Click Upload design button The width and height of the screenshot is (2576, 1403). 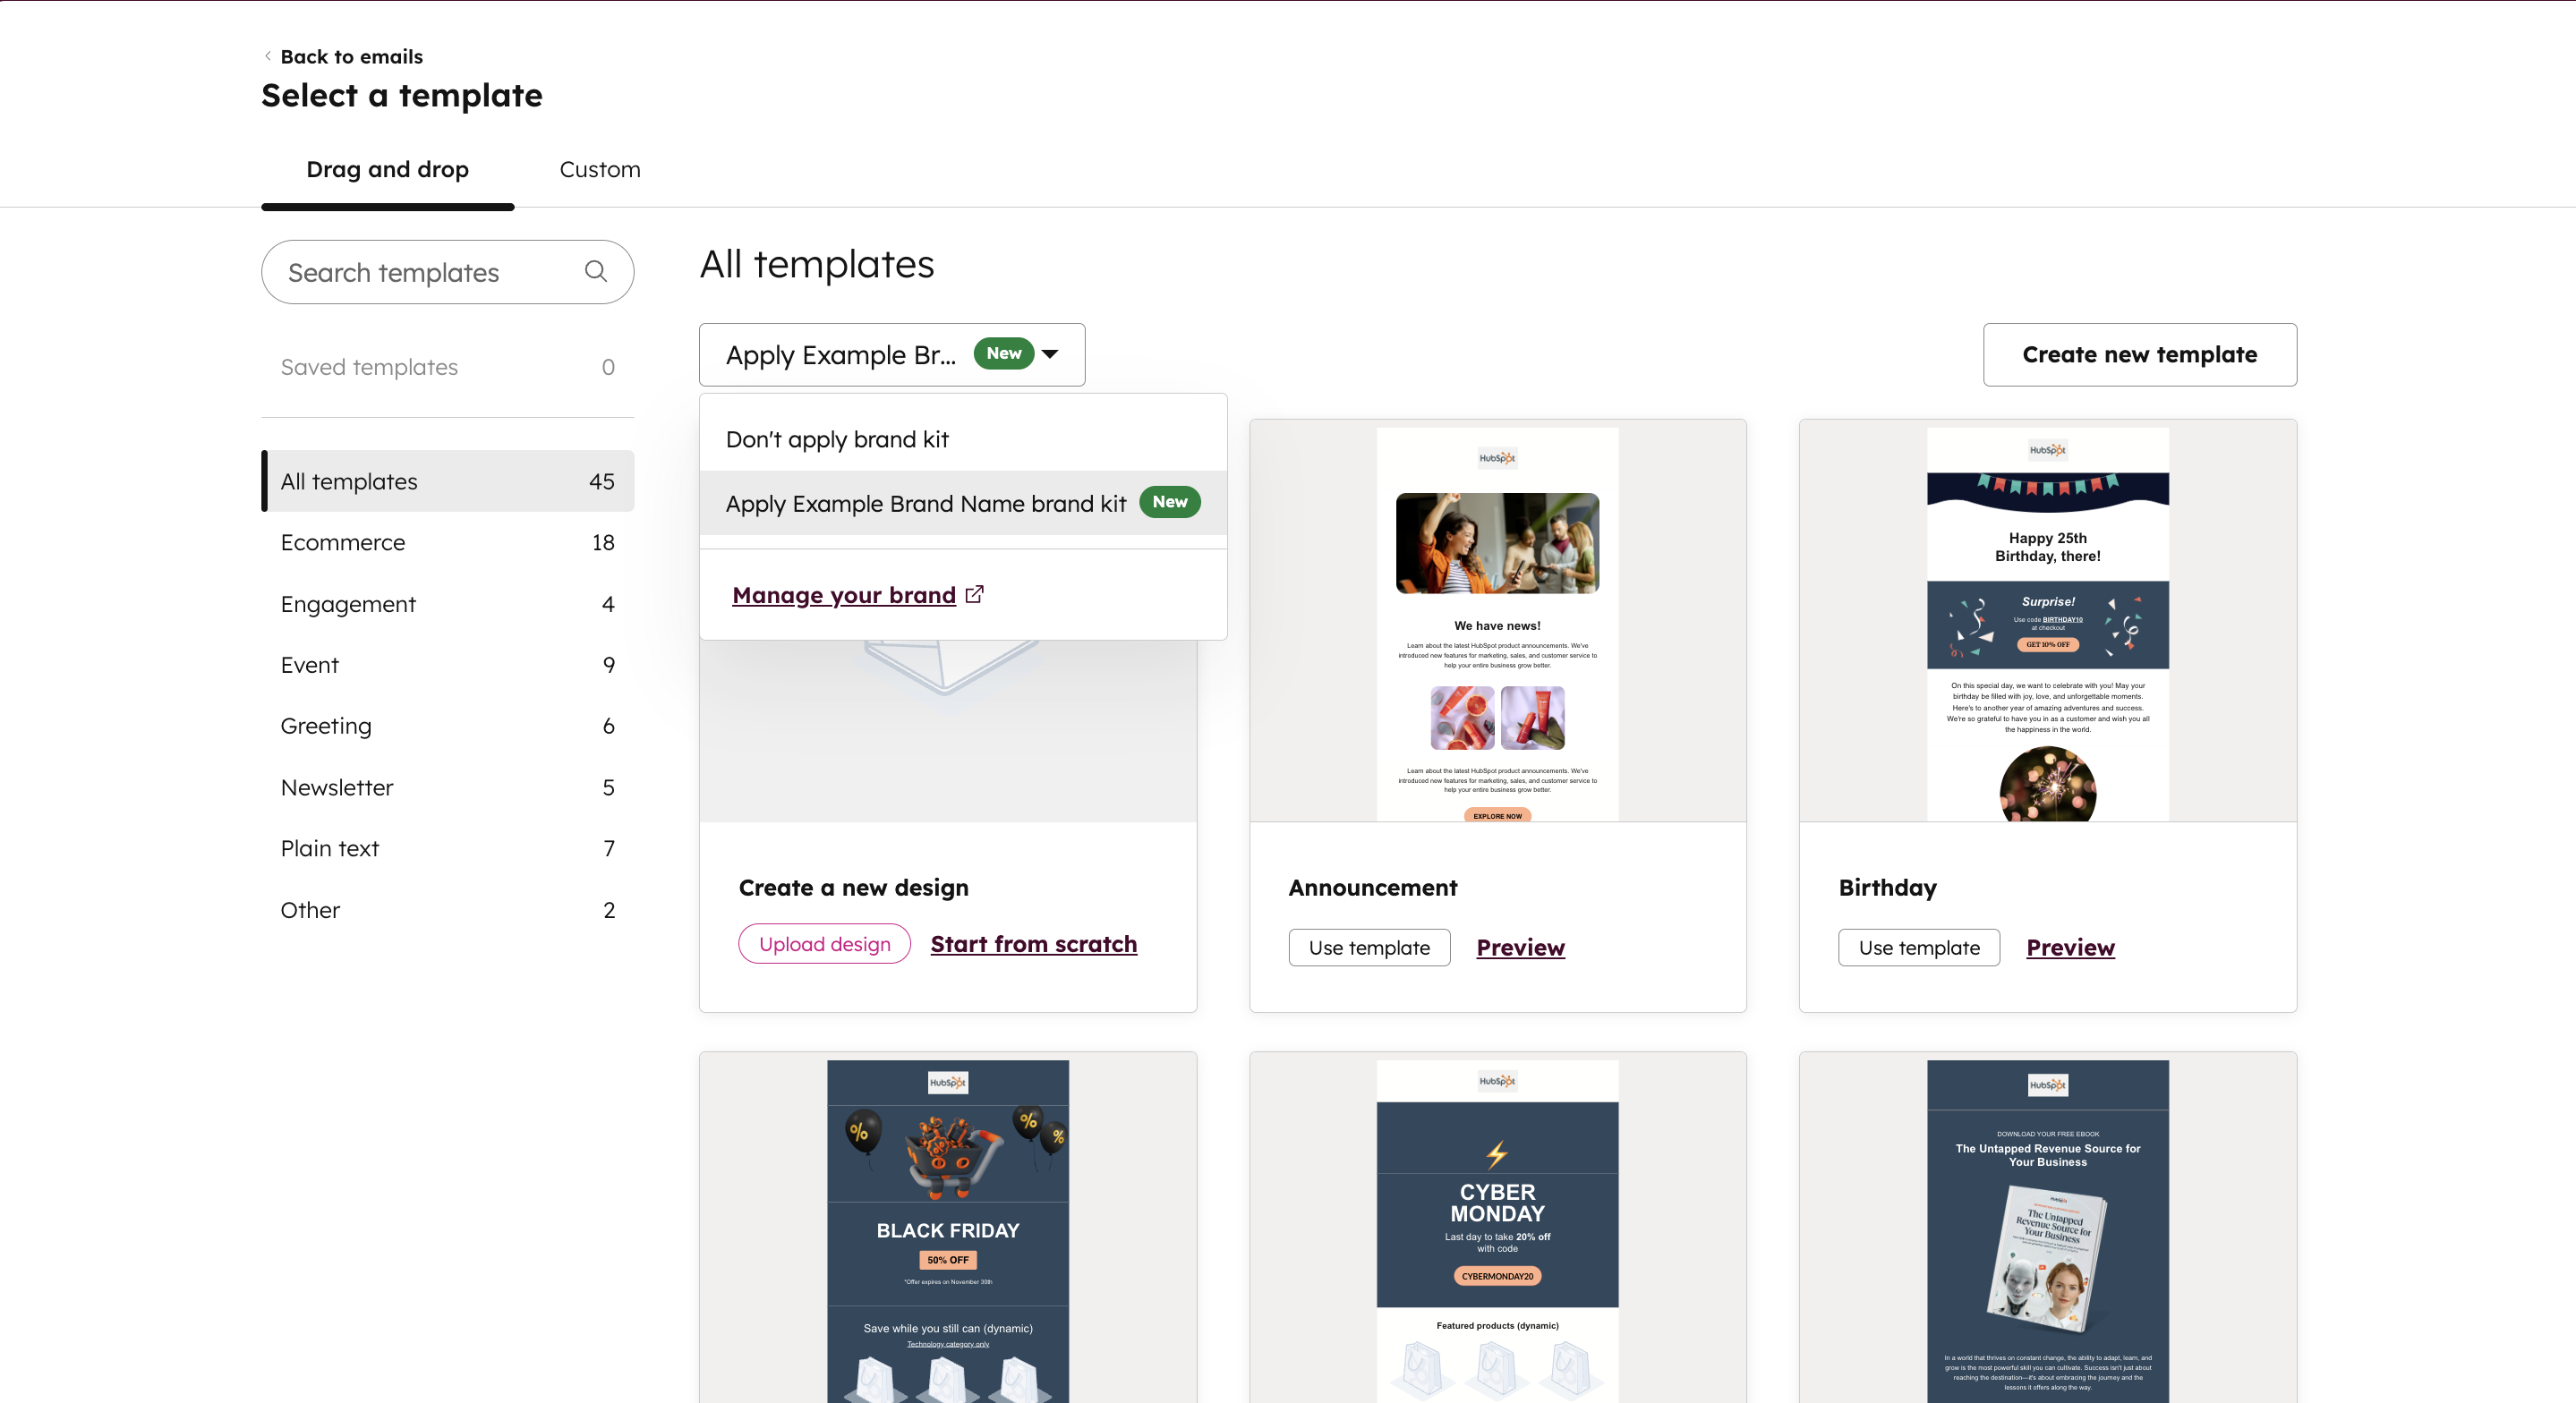[824, 944]
